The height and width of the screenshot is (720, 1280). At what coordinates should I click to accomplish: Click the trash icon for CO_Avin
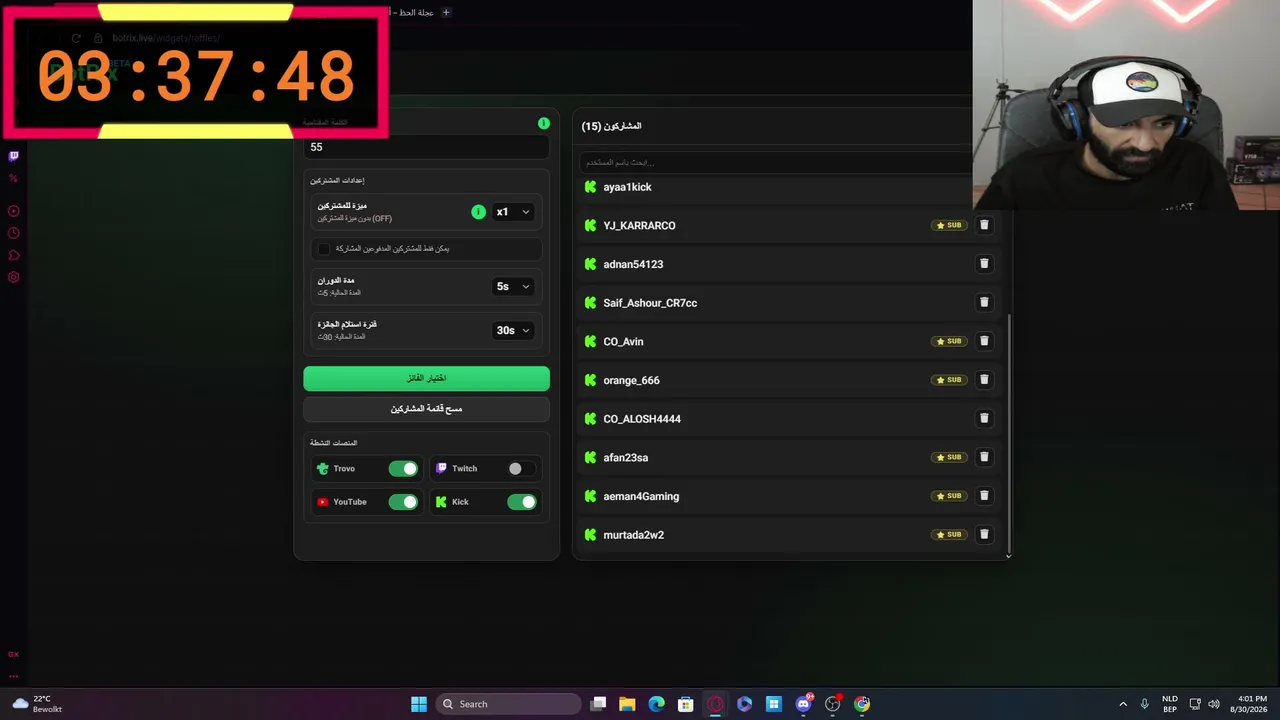[984, 341]
